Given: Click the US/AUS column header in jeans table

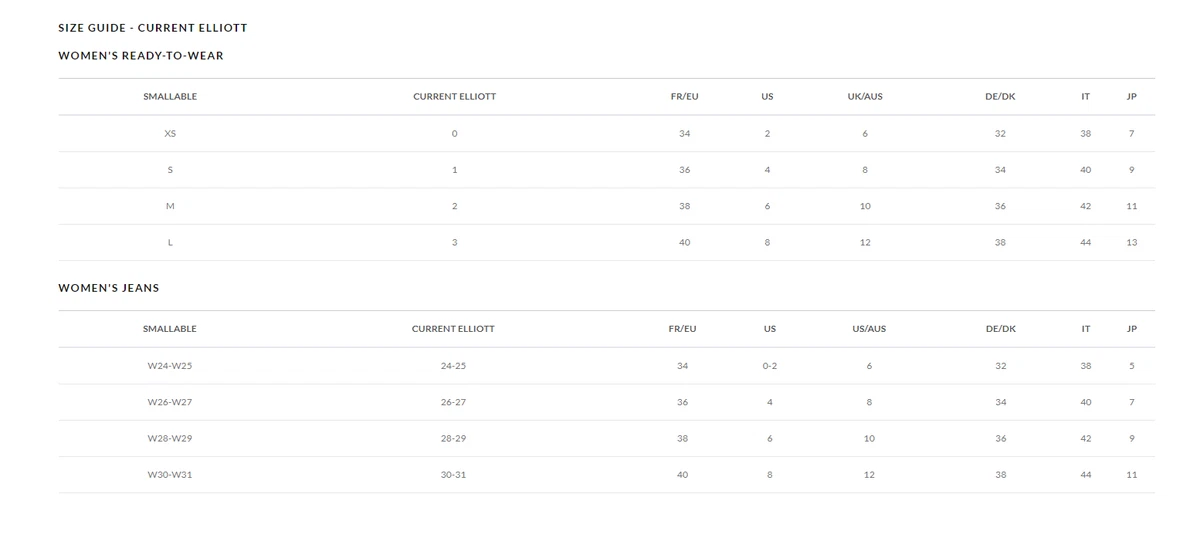Looking at the screenshot, I should click(x=869, y=329).
